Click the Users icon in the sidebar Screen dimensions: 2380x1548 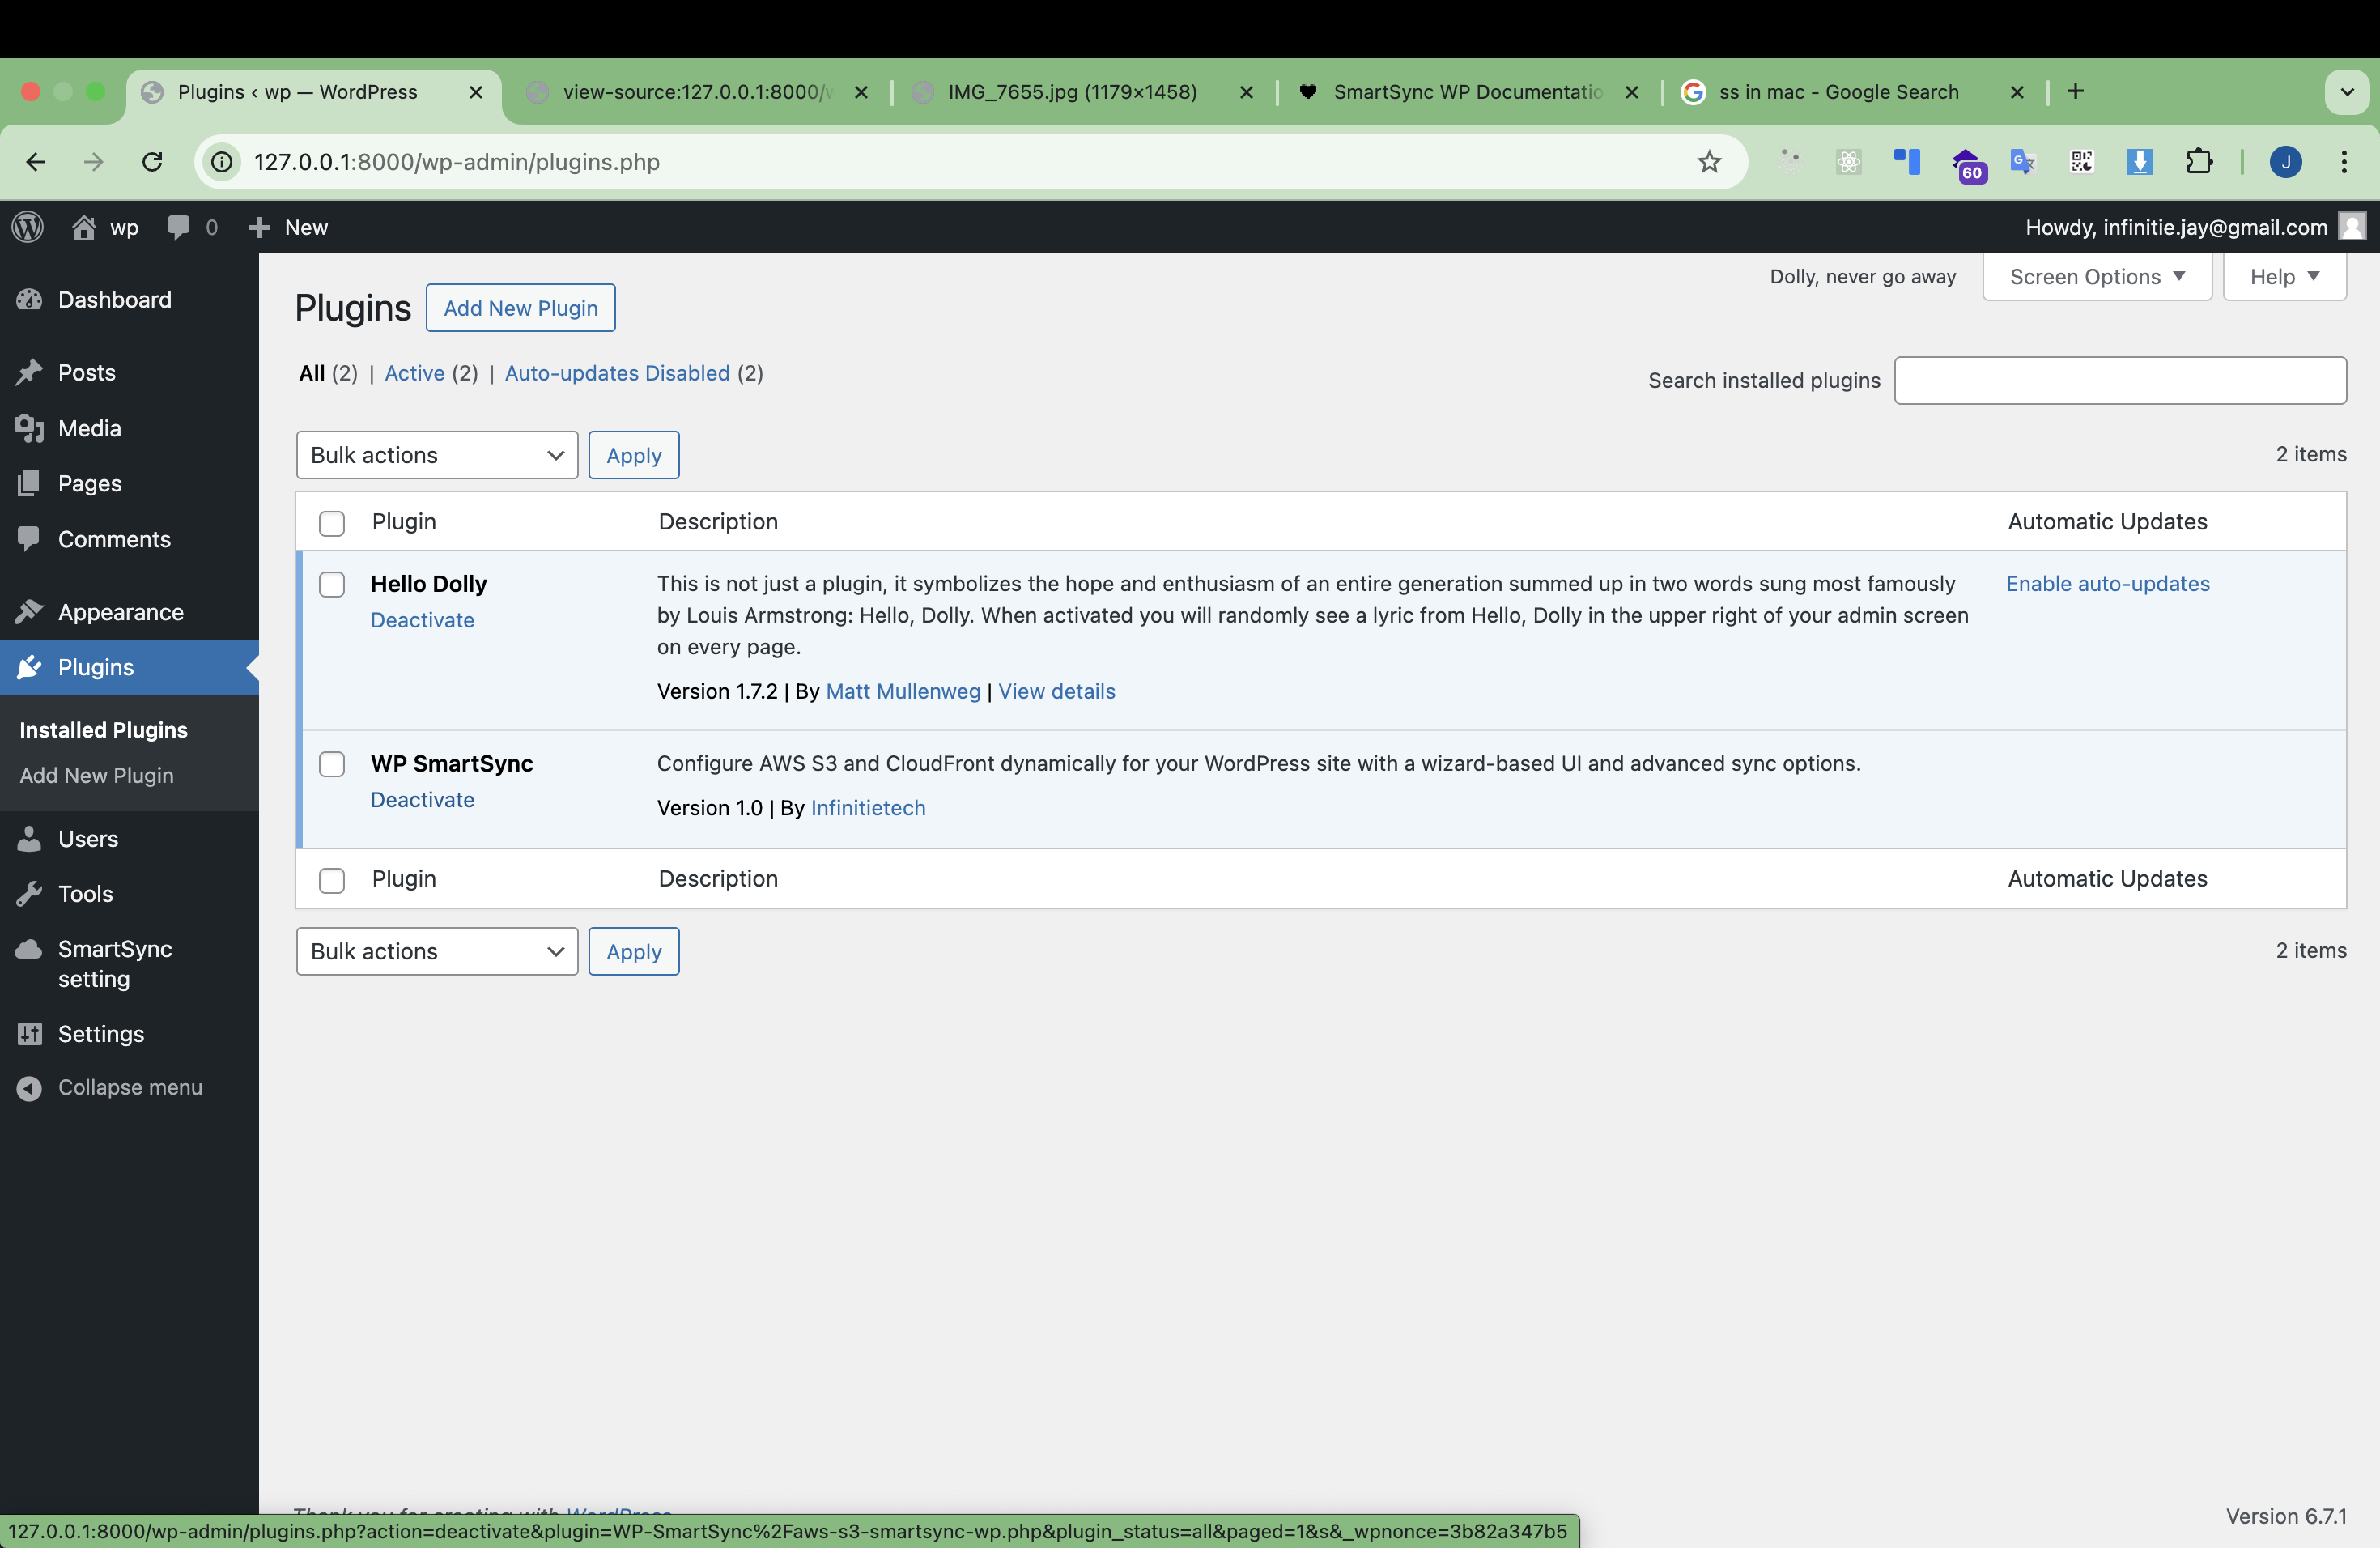31,838
